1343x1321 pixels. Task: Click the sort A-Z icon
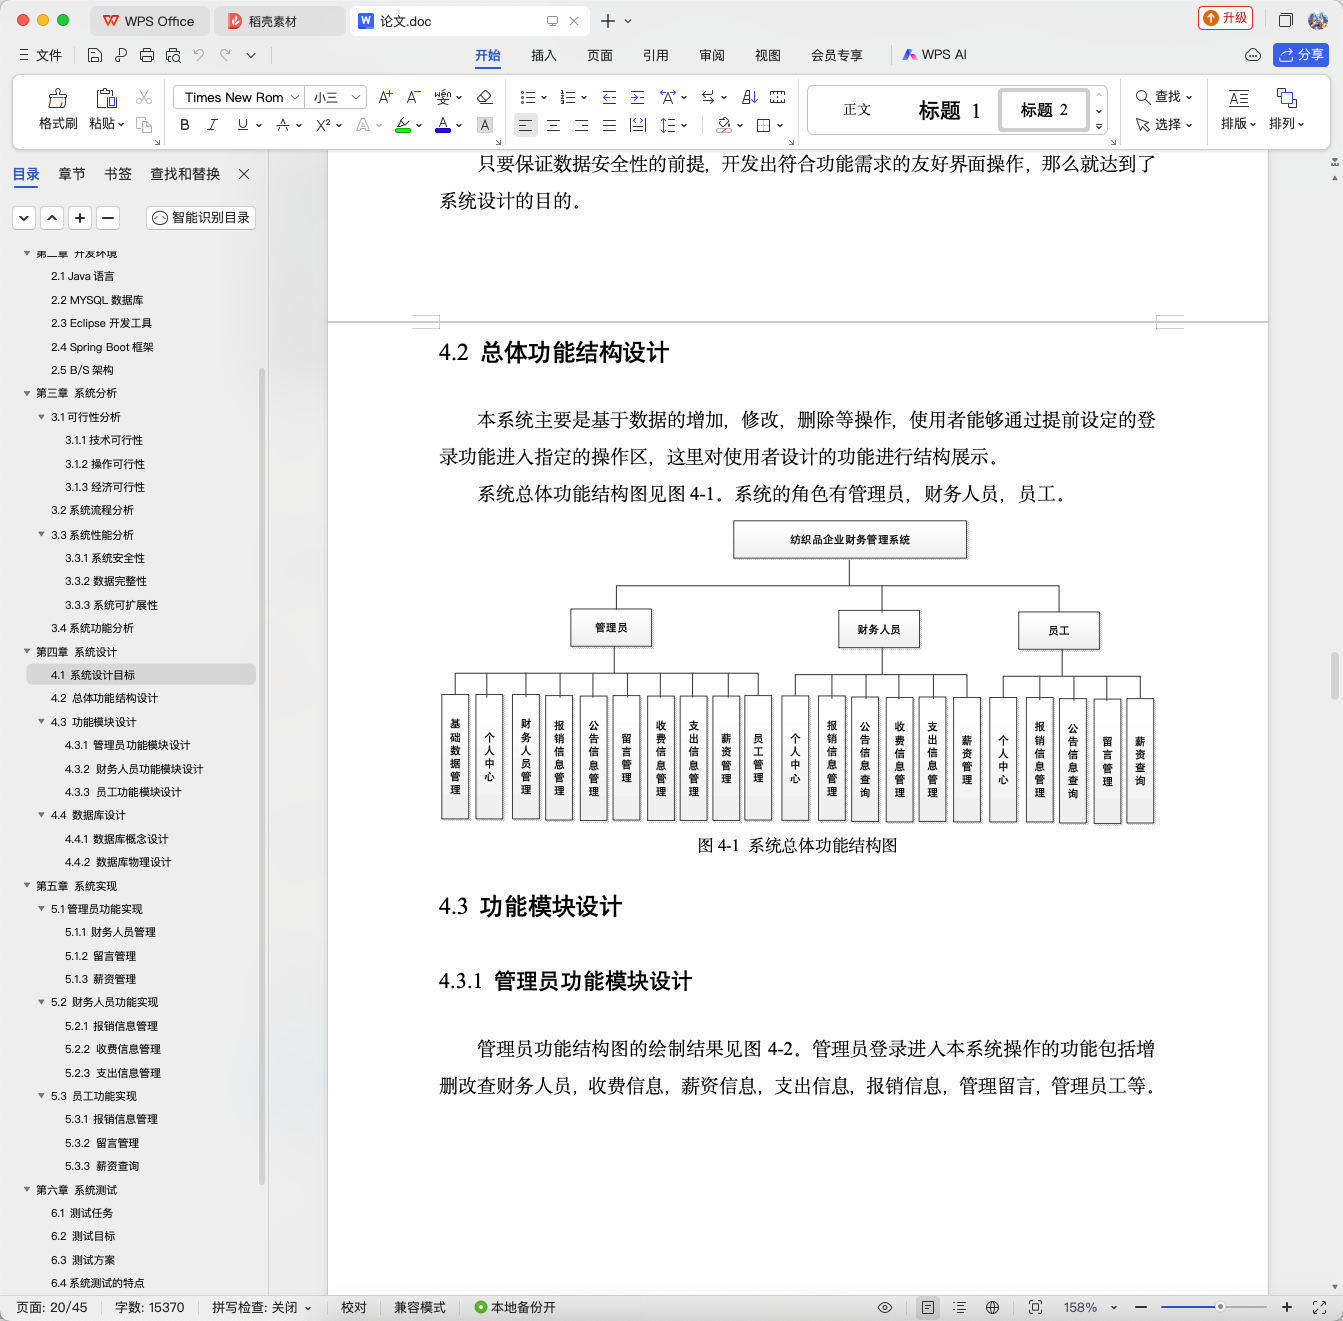[x=750, y=97]
